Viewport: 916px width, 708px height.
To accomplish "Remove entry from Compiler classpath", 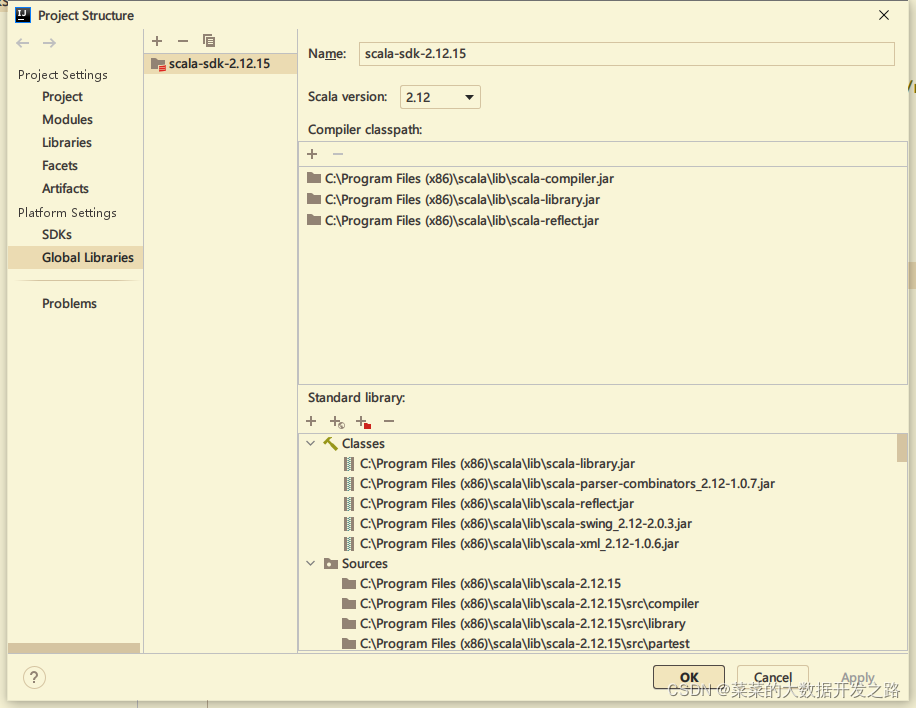I will 338,154.
